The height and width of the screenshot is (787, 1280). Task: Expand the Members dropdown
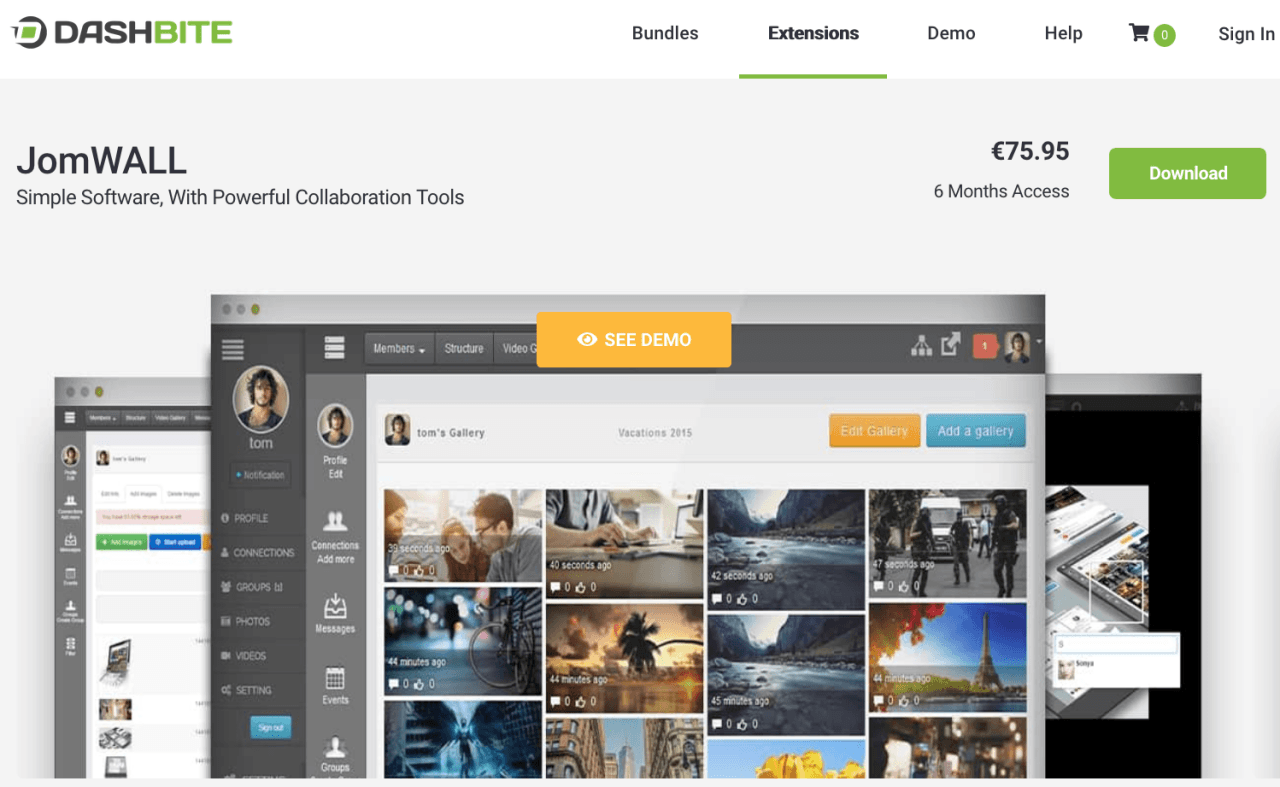coord(399,349)
